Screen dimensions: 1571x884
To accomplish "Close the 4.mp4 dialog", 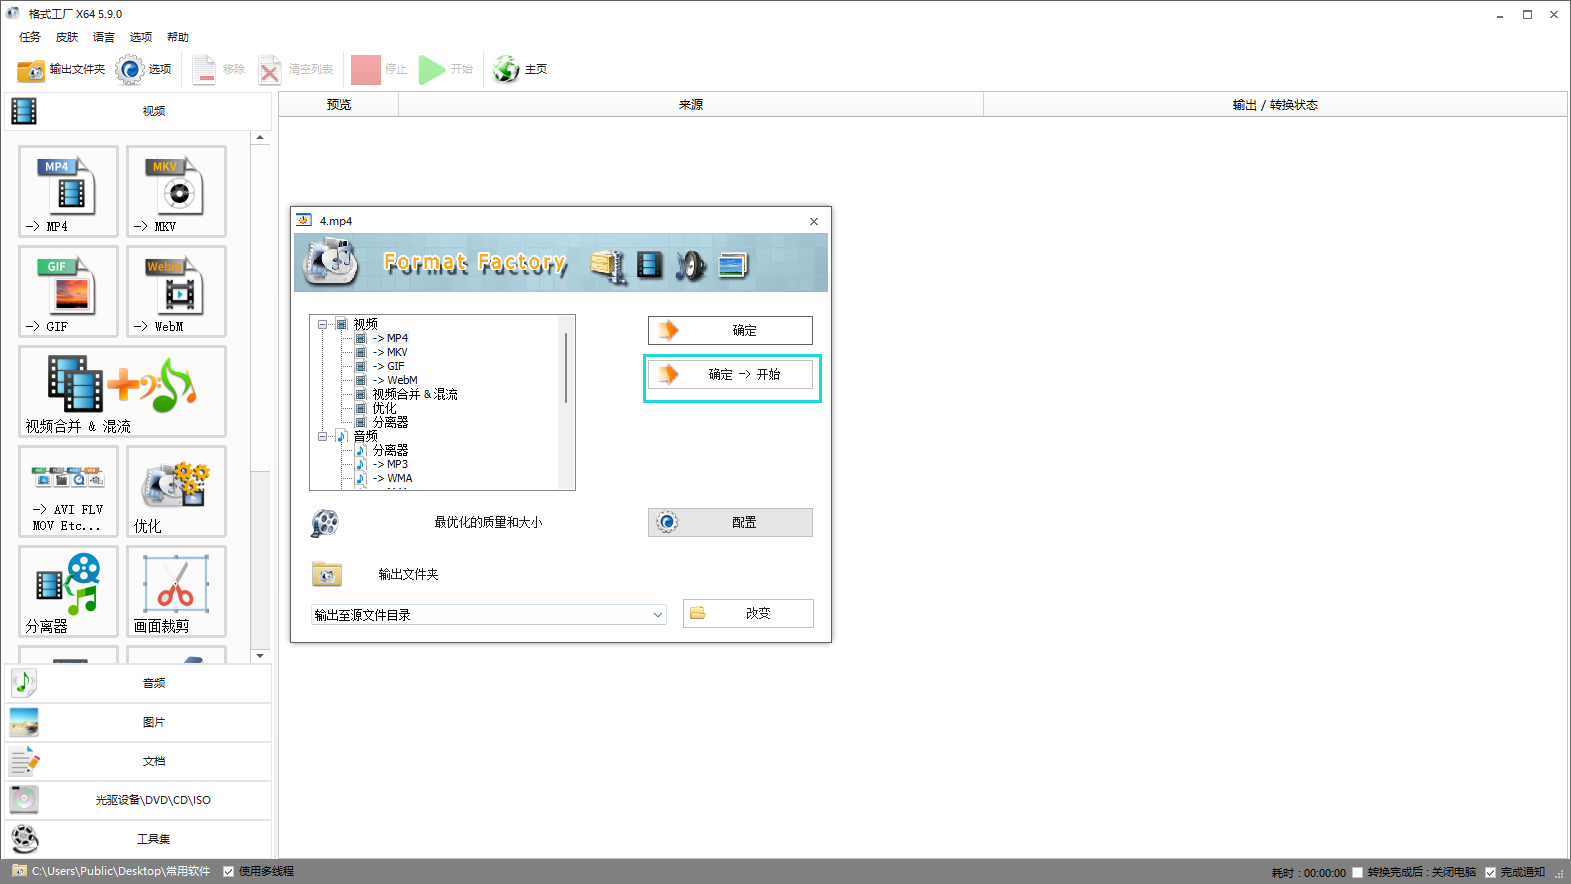I will coord(814,221).
